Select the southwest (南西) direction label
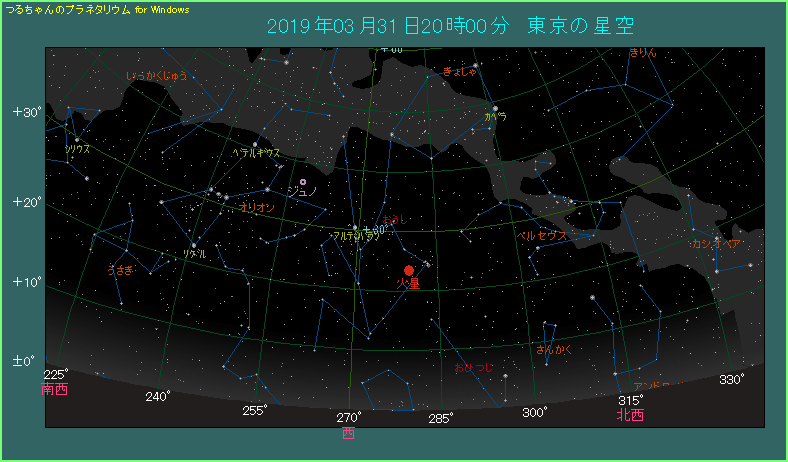Screen dimensions: 788x462 coord(55,390)
